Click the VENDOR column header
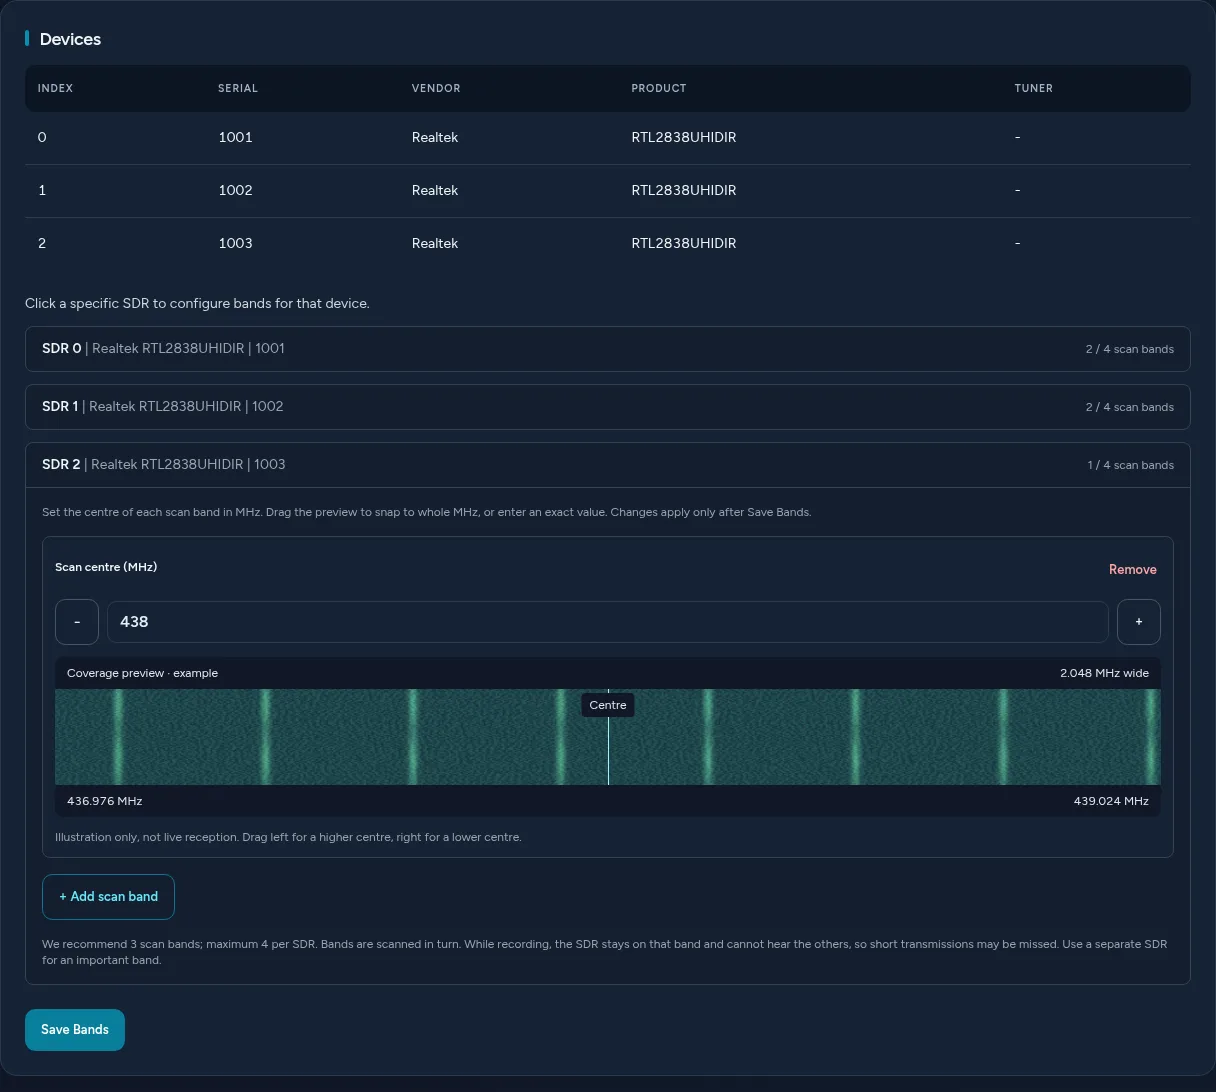 436,88
